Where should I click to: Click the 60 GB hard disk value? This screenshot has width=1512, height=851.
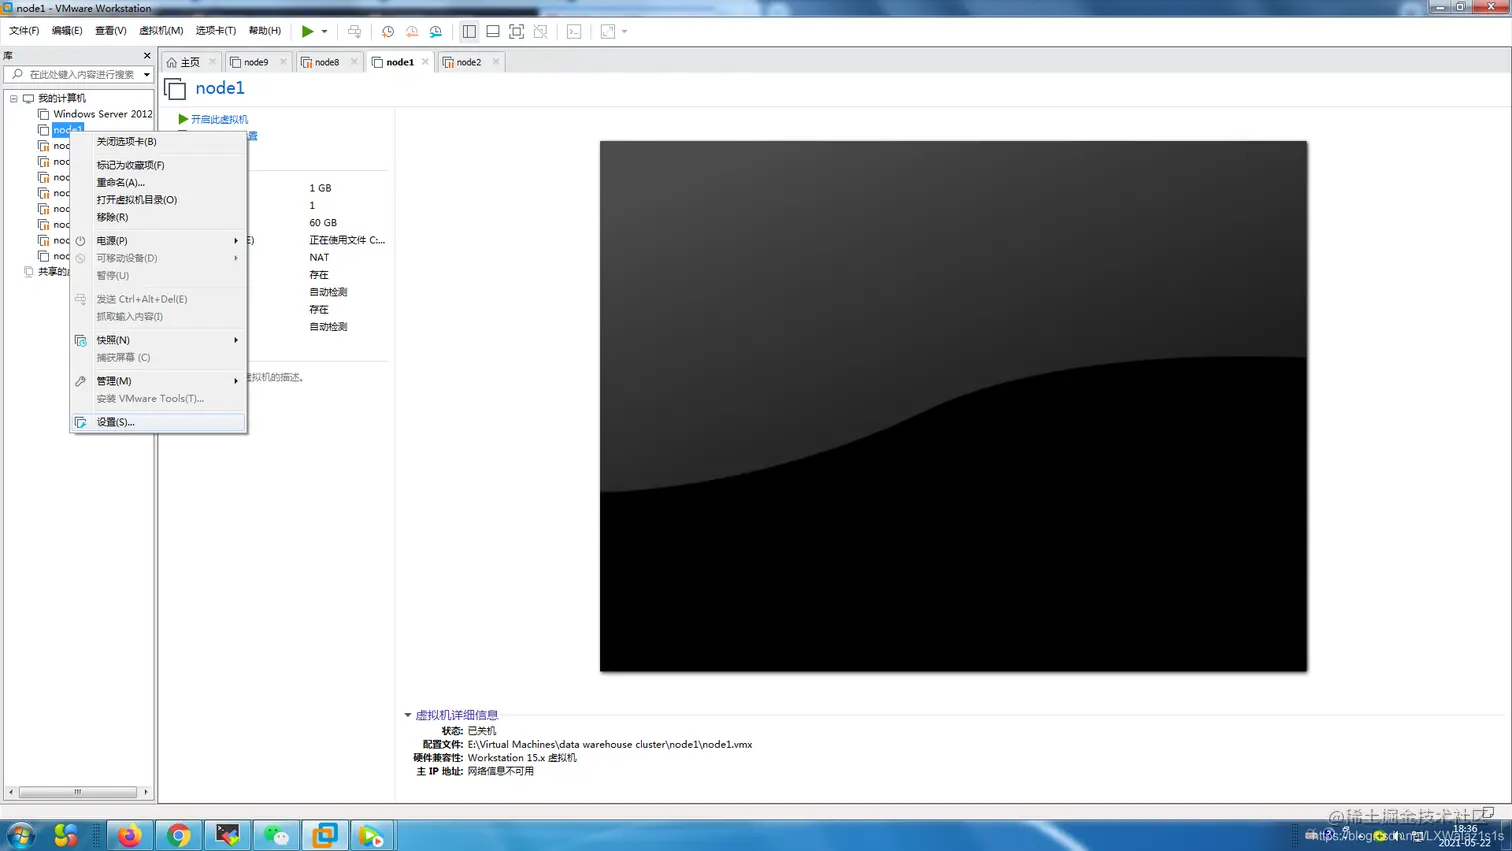click(323, 223)
